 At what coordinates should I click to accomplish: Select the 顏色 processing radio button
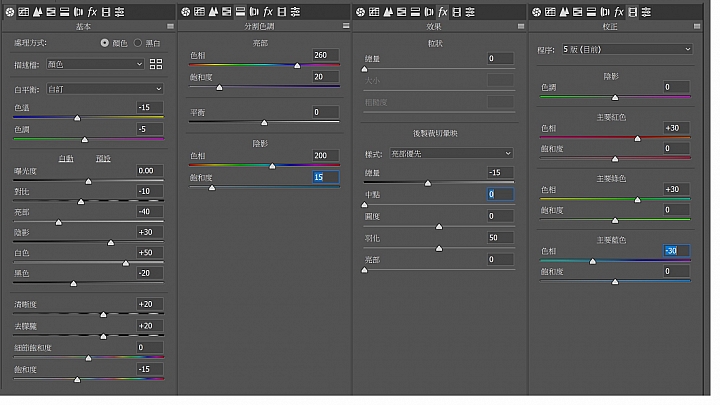pos(105,43)
